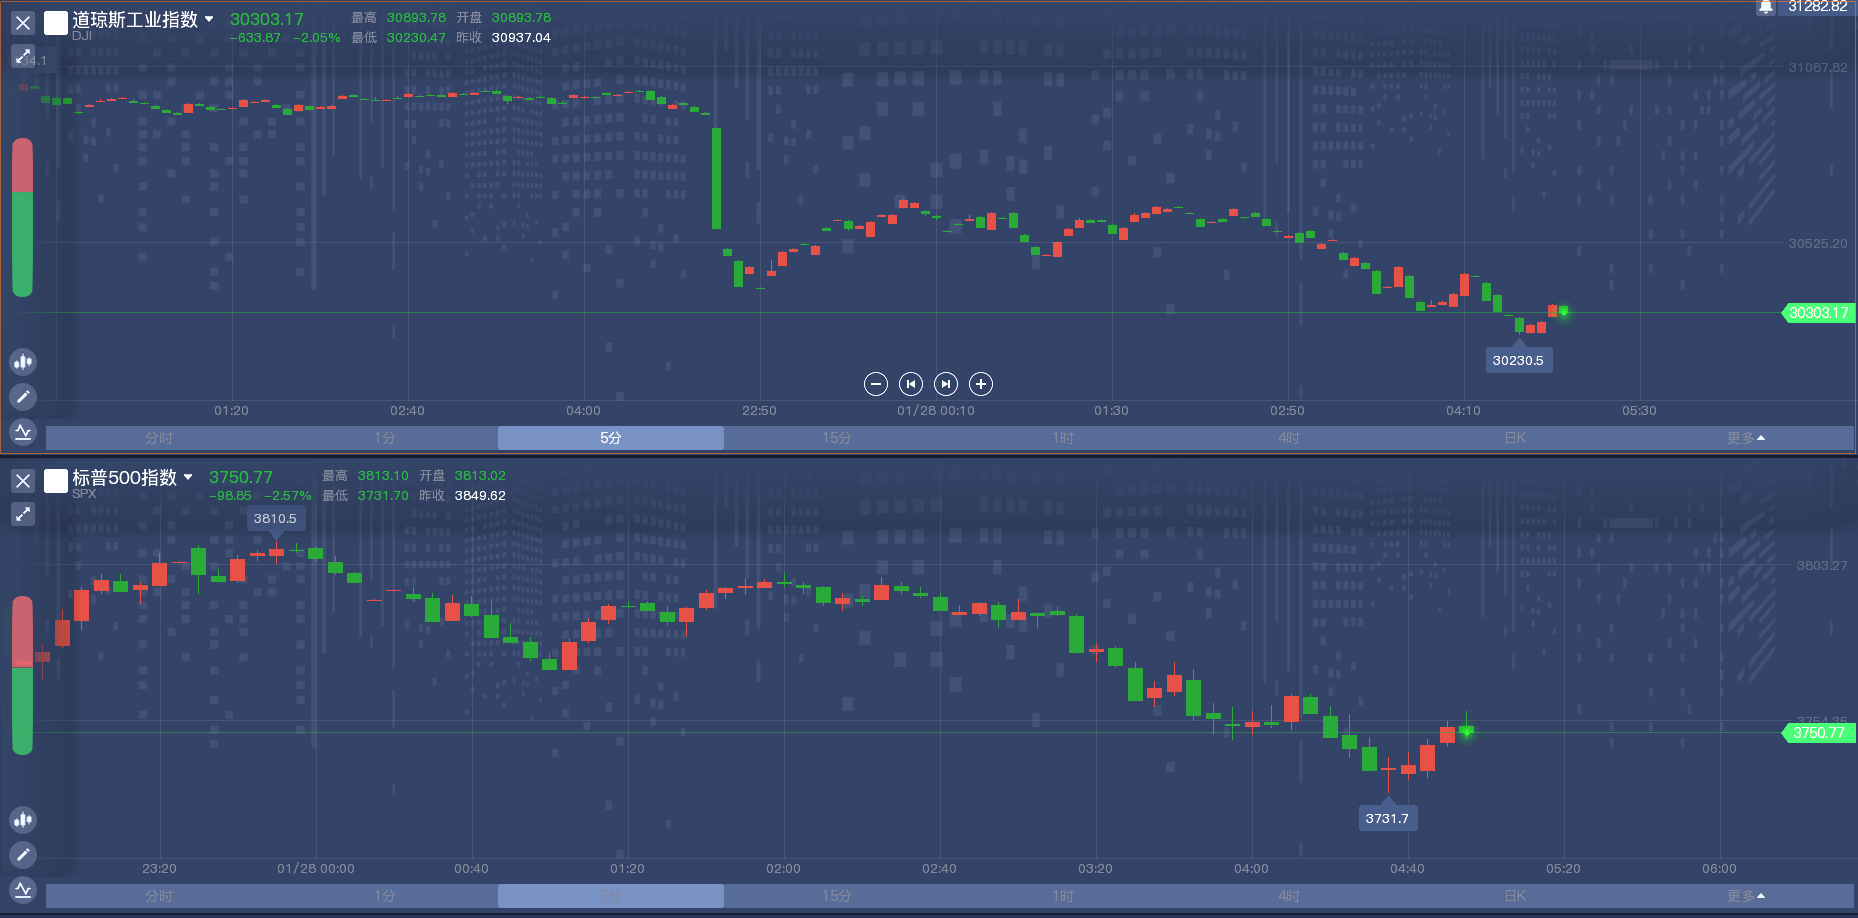Select the highlighted 5分 tab in SPX panel
The height and width of the screenshot is (918, 1858).
(x=611, y=896)
